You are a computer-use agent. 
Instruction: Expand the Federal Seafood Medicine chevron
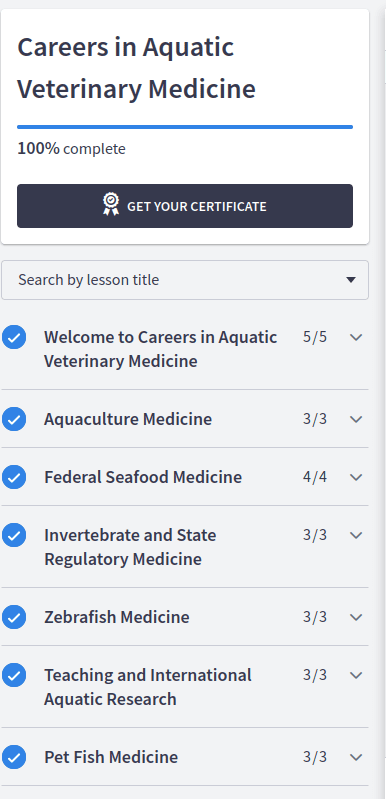356,477
